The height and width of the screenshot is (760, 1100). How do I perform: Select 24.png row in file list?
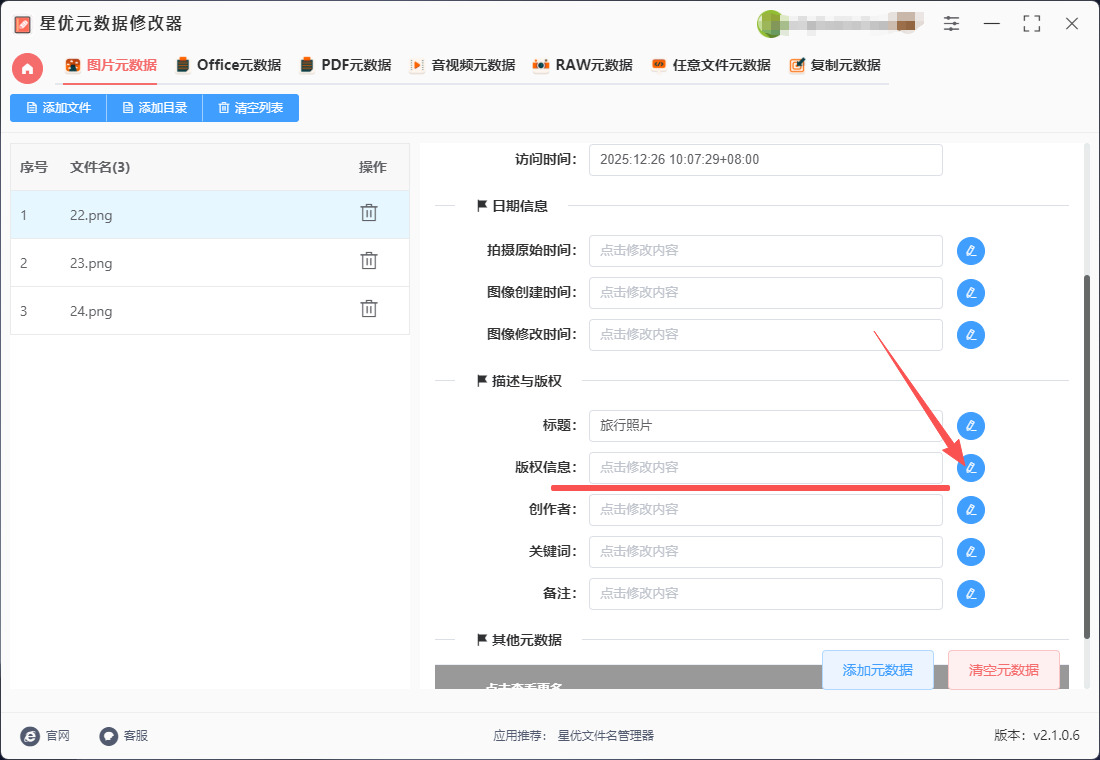pos(210,310)
